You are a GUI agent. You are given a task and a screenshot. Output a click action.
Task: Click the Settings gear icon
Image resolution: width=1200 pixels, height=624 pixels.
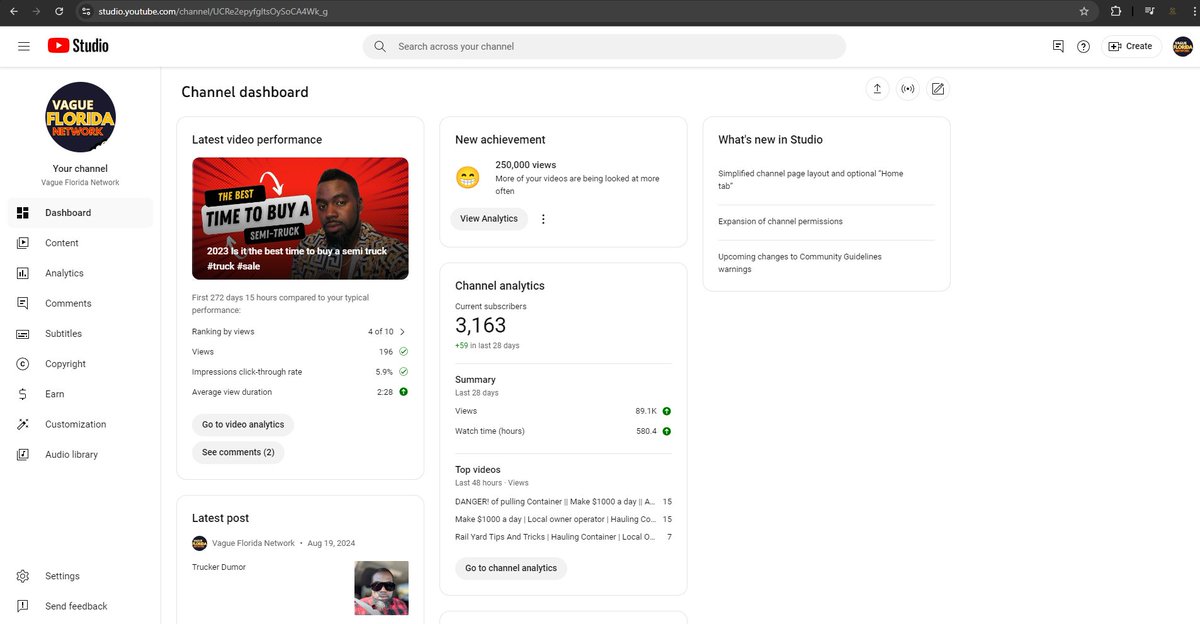[x=23, y=576]
